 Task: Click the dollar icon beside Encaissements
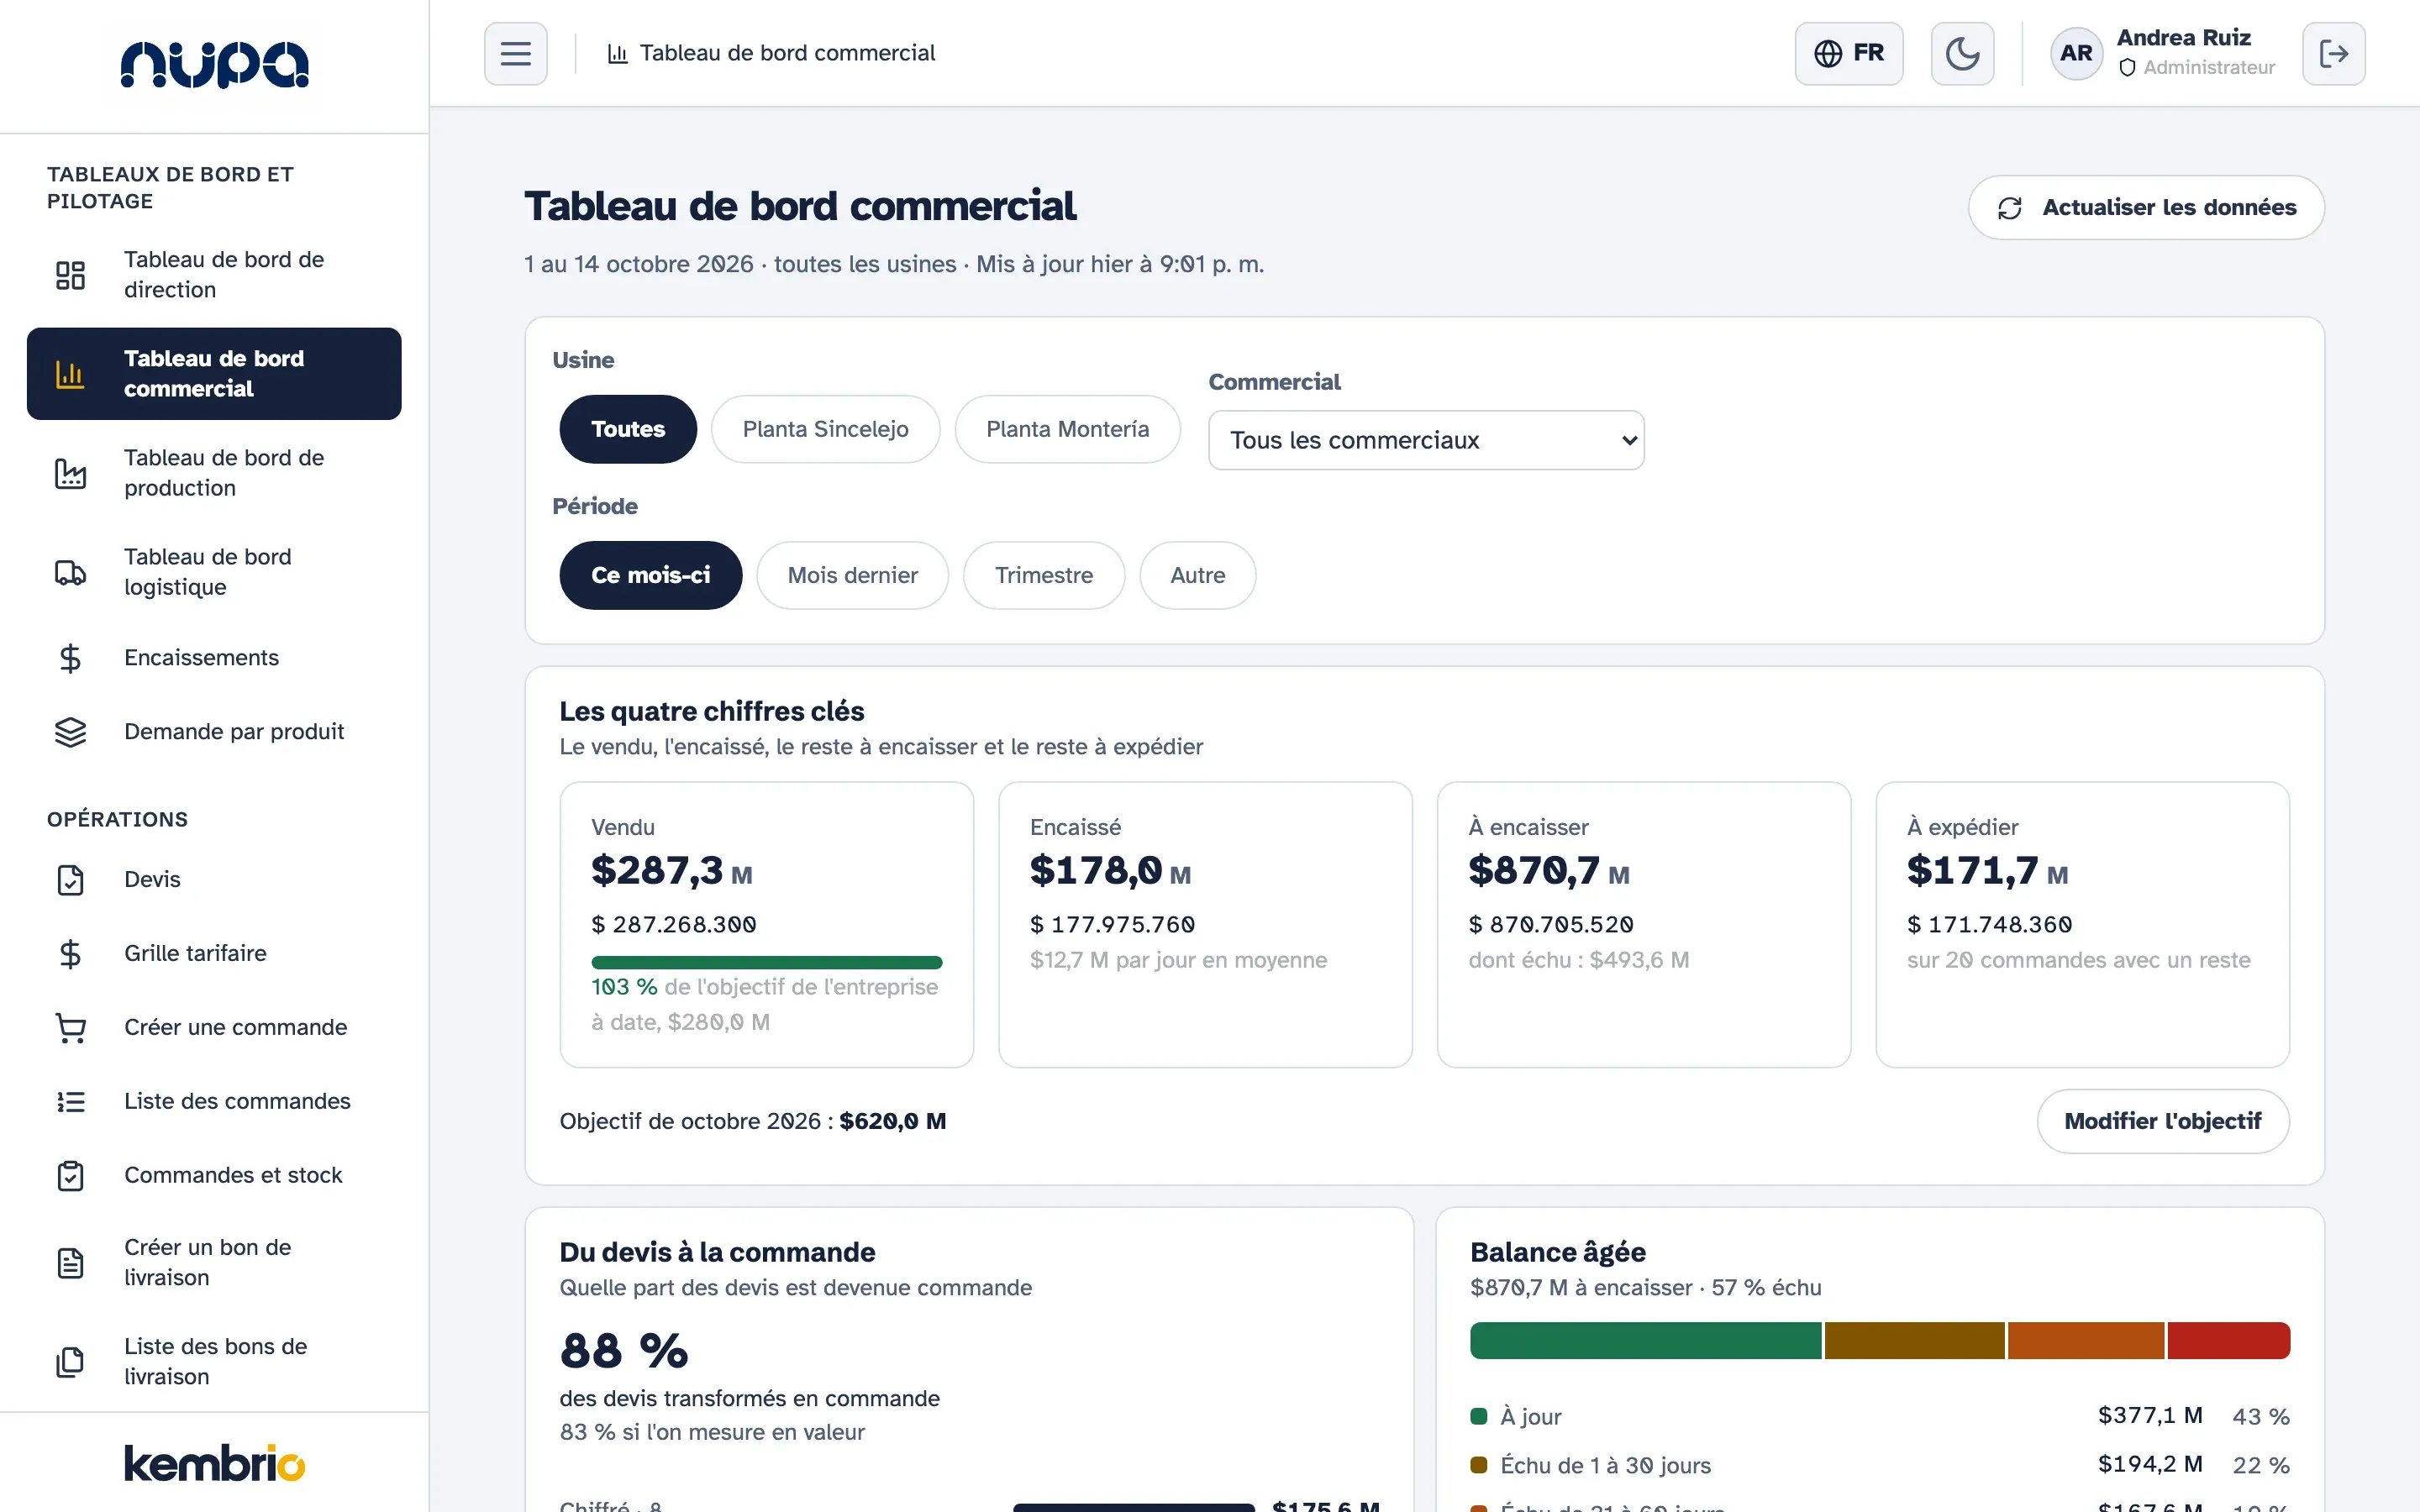(x=70, y=658)
